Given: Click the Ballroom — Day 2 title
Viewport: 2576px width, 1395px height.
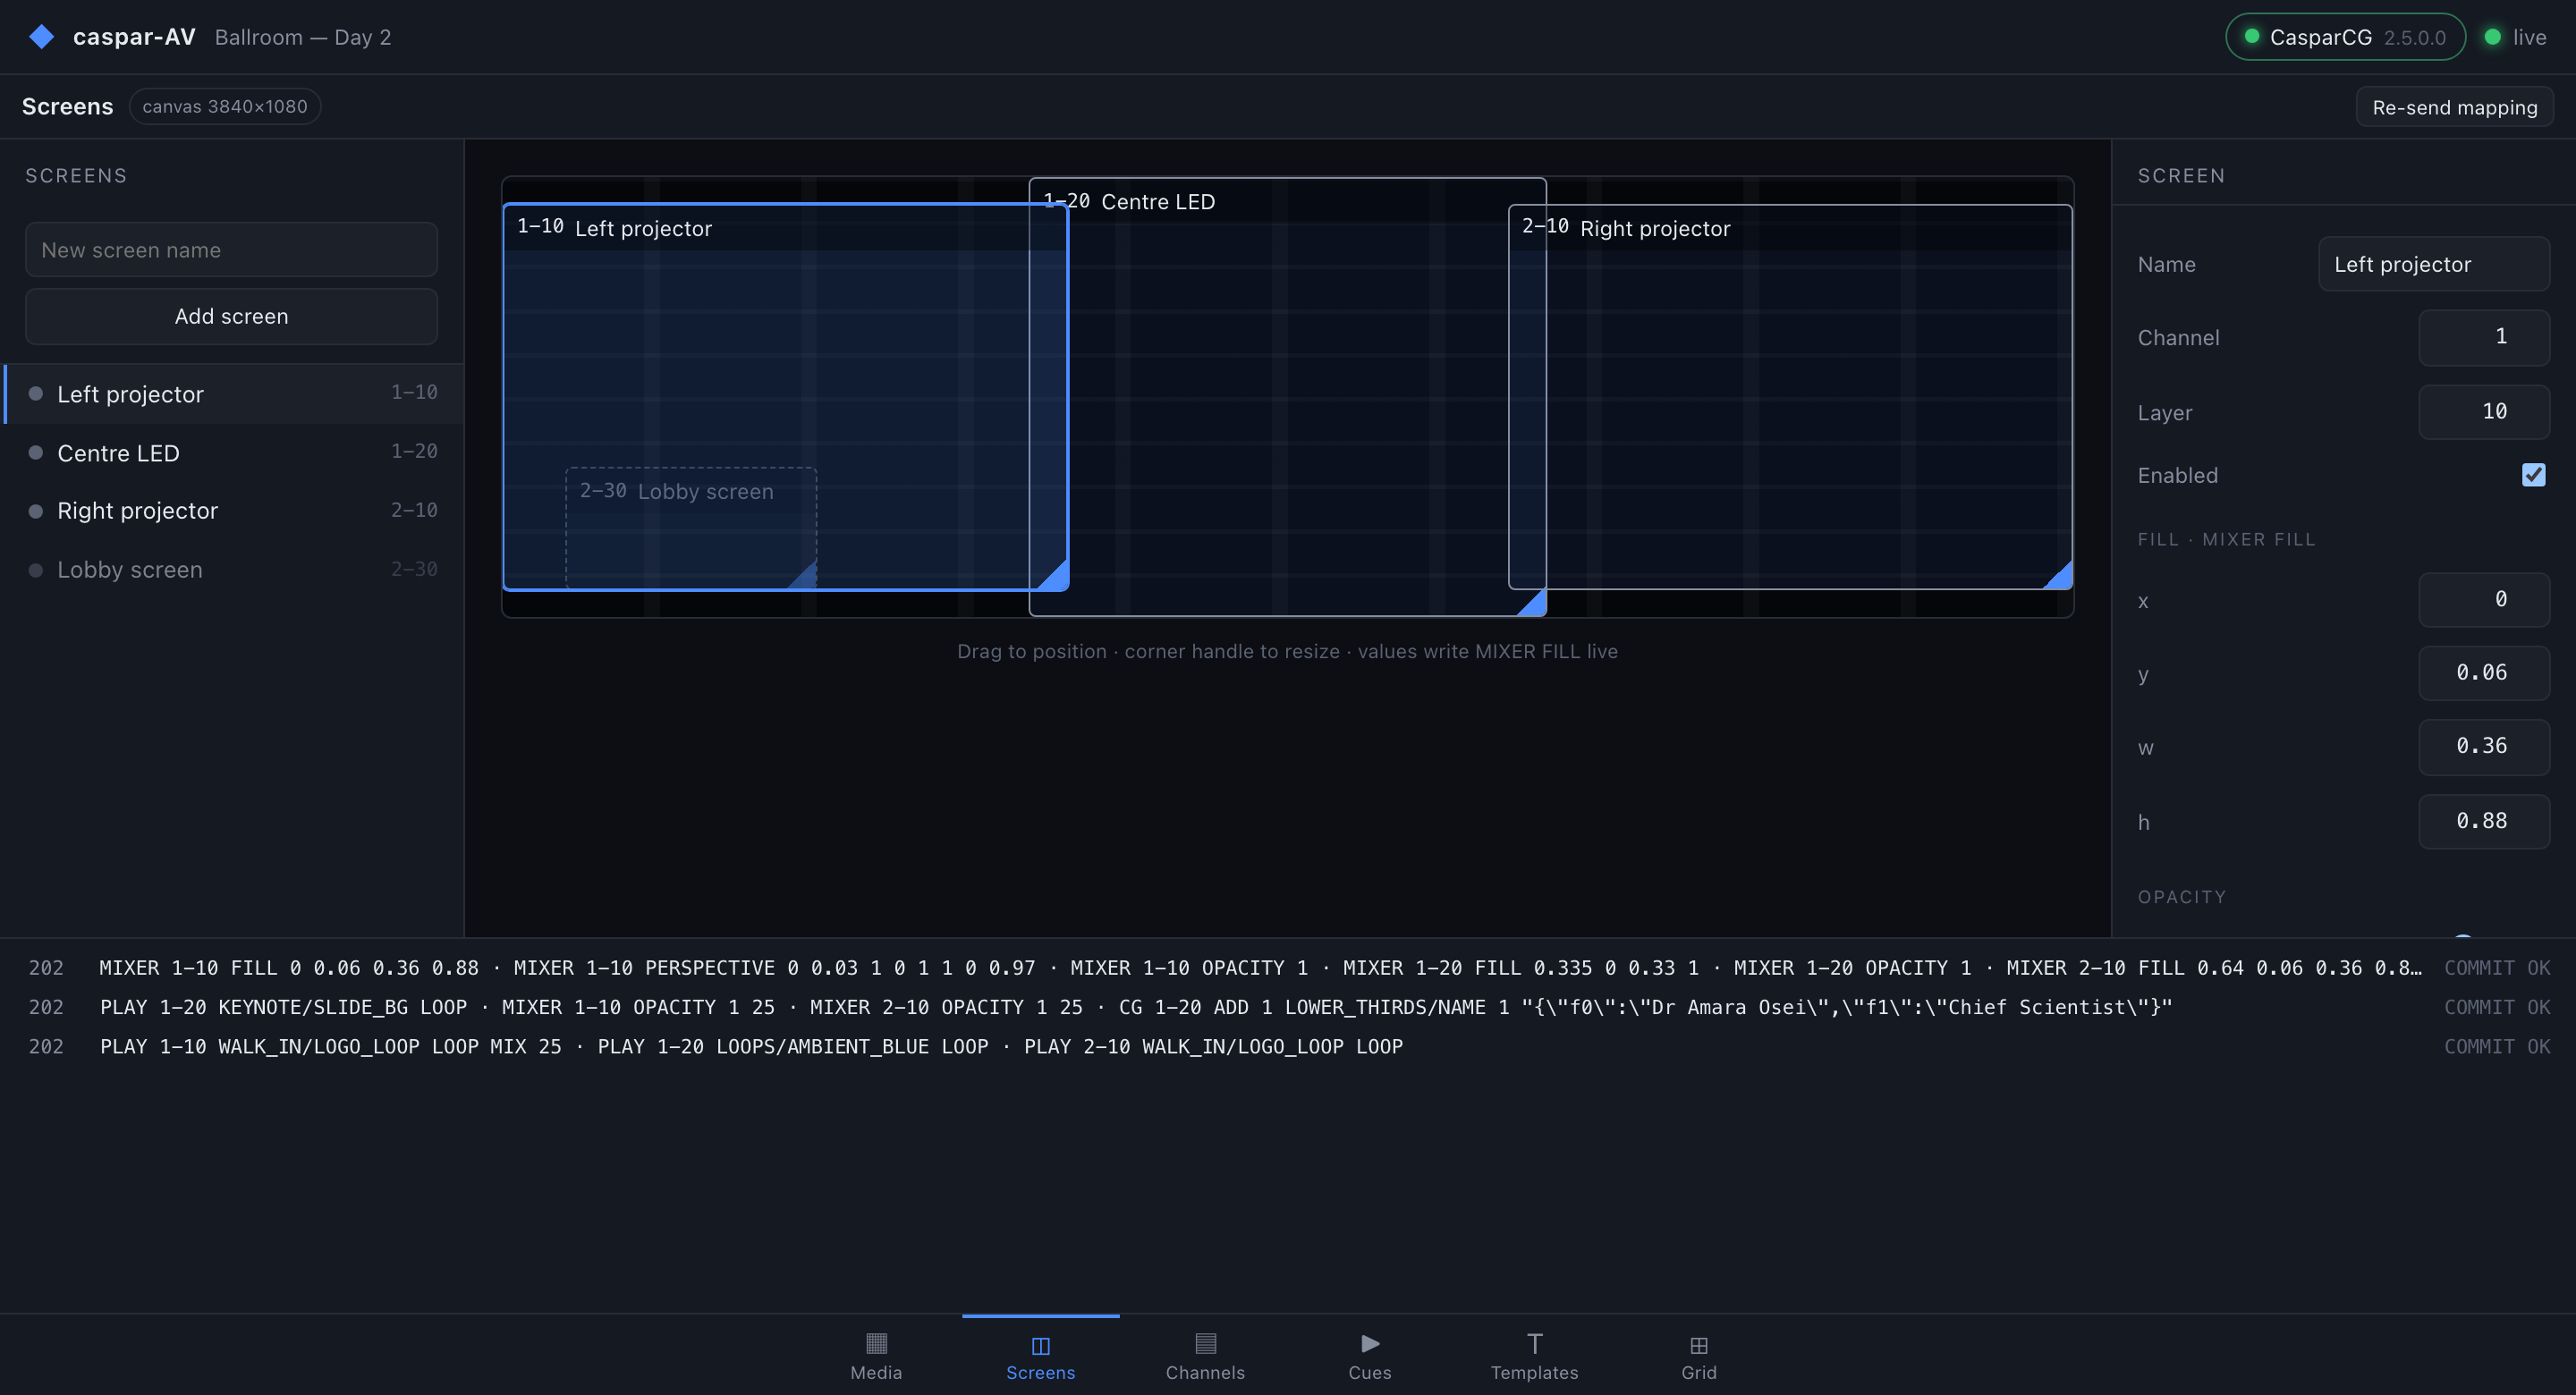Looking at the screenshot, I should point(303,37).
